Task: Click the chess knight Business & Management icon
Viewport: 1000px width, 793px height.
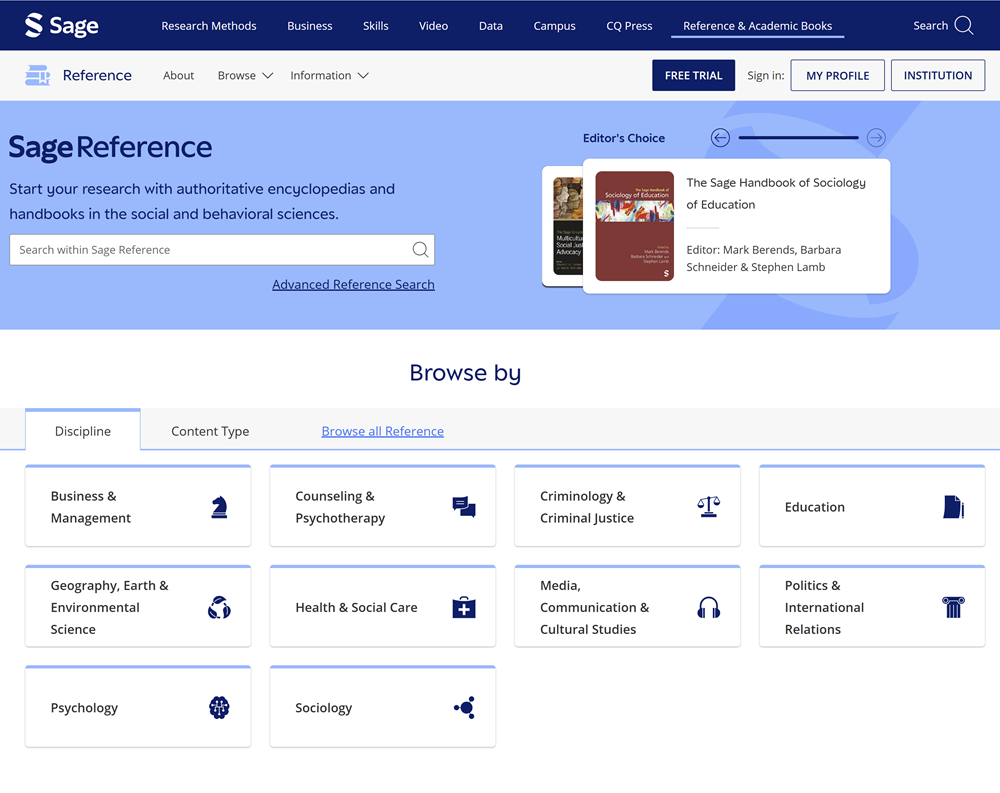Action: click(219, 507)
